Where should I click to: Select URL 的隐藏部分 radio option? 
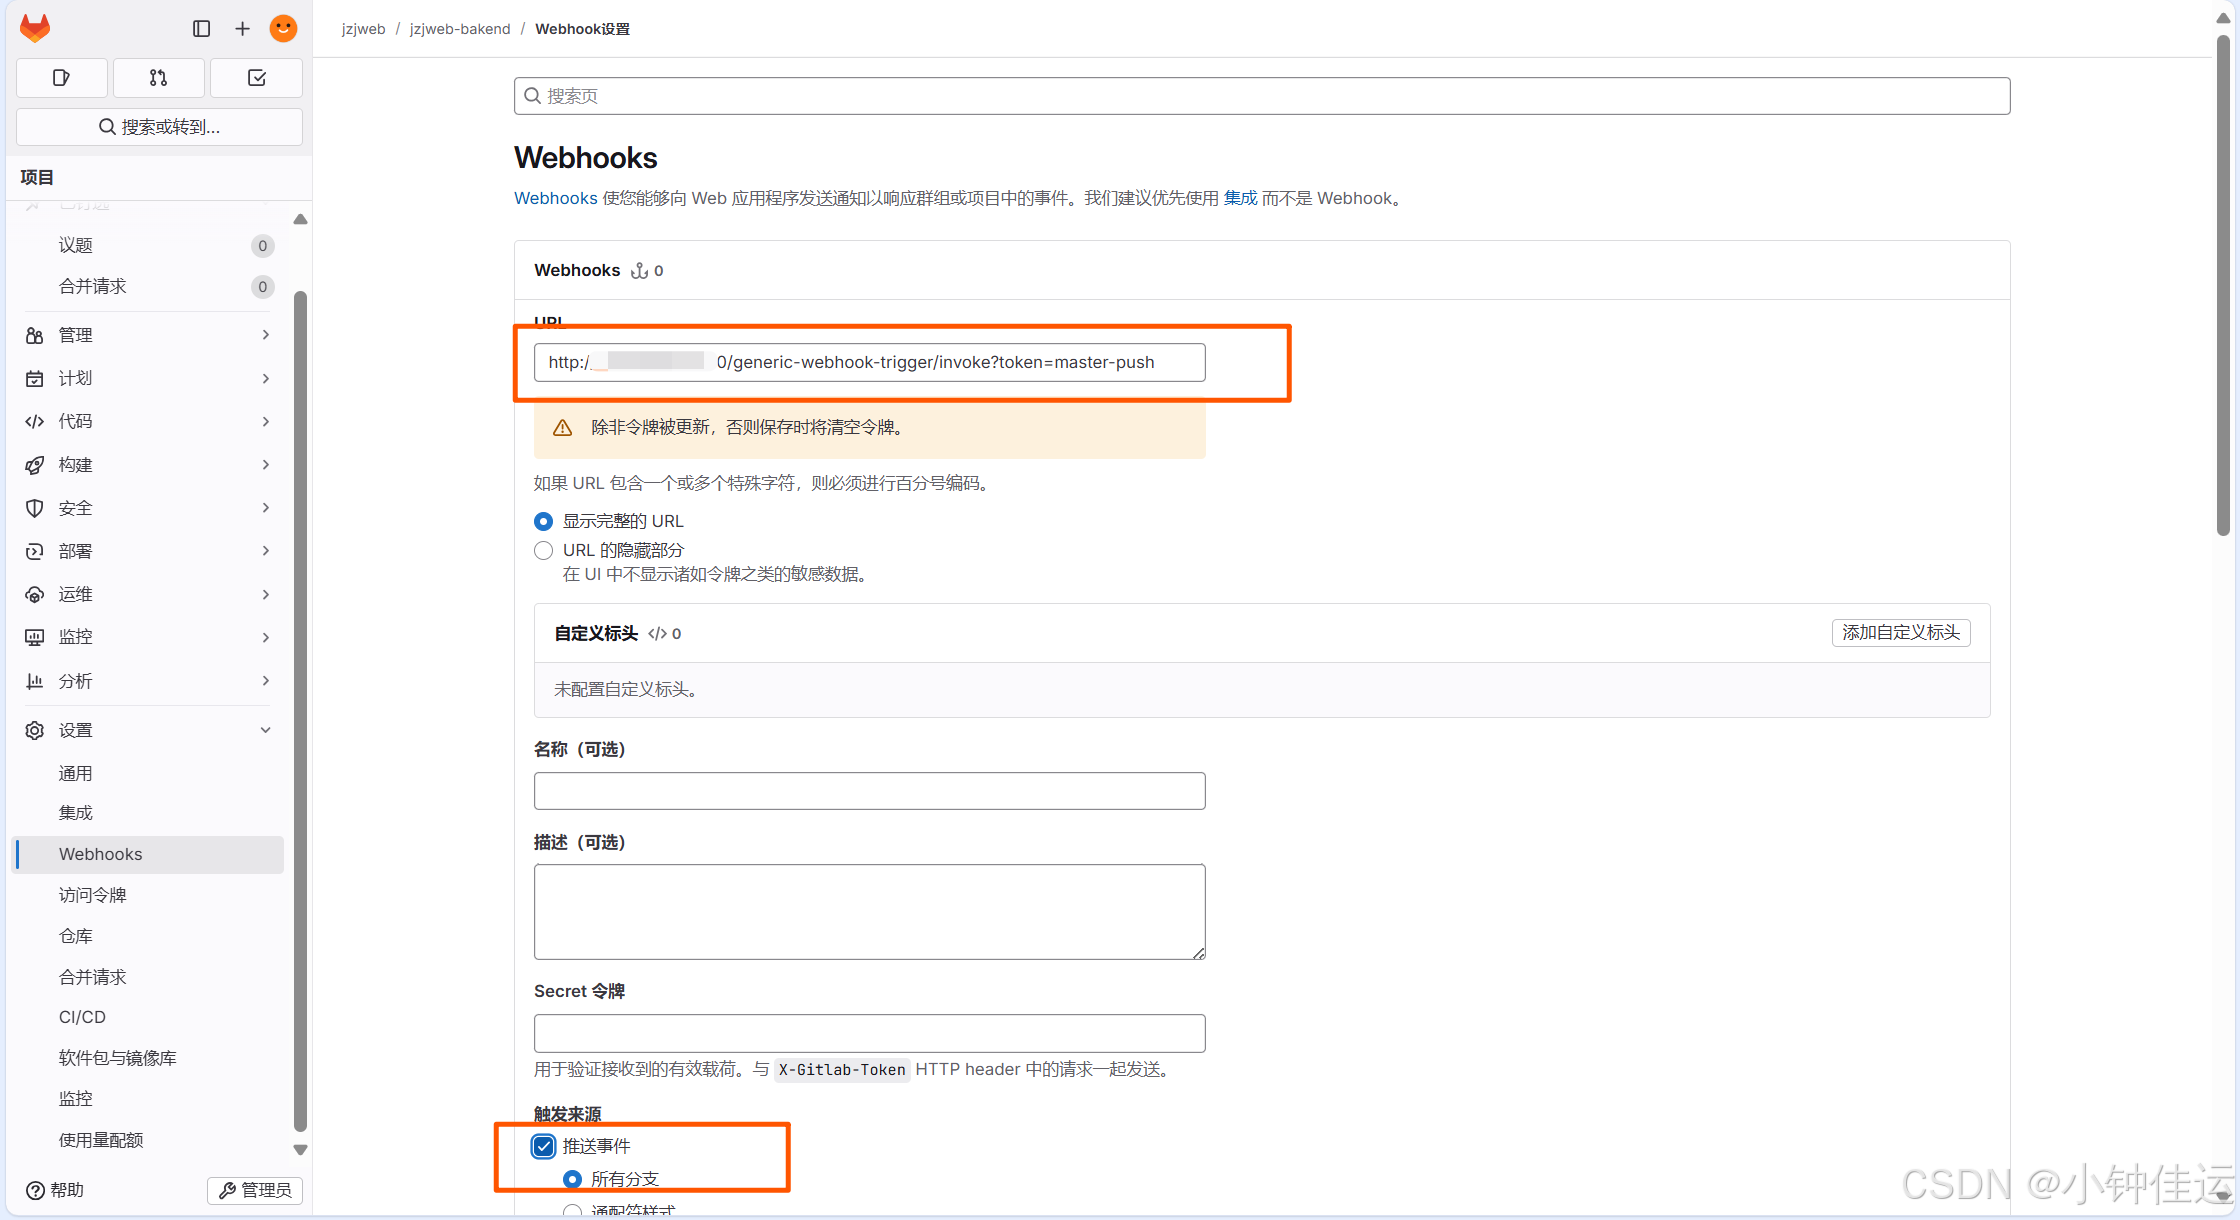pyautogui.click(x=544, y=550)
